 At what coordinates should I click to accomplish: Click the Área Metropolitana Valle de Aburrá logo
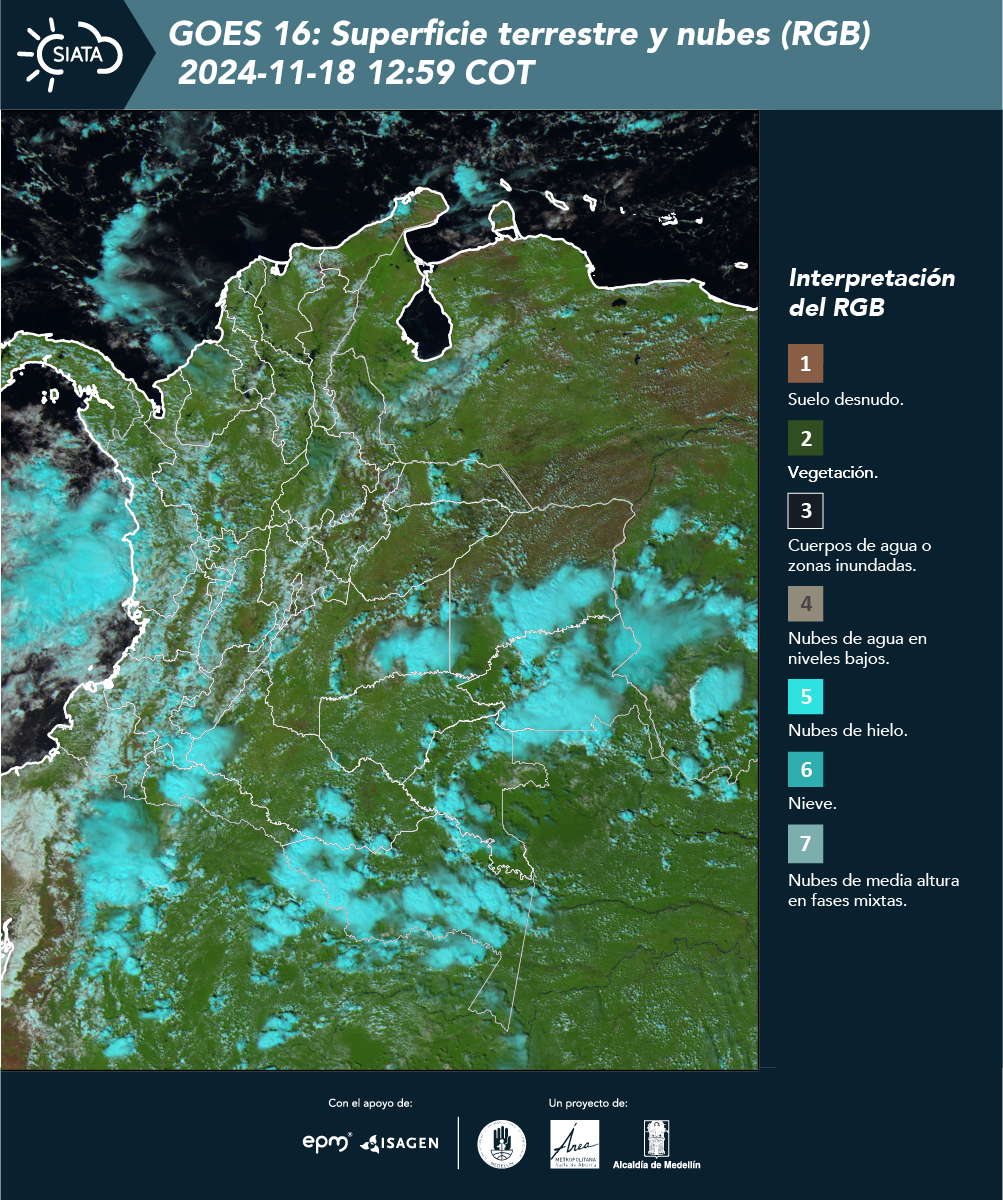[x=575, y=1143]
